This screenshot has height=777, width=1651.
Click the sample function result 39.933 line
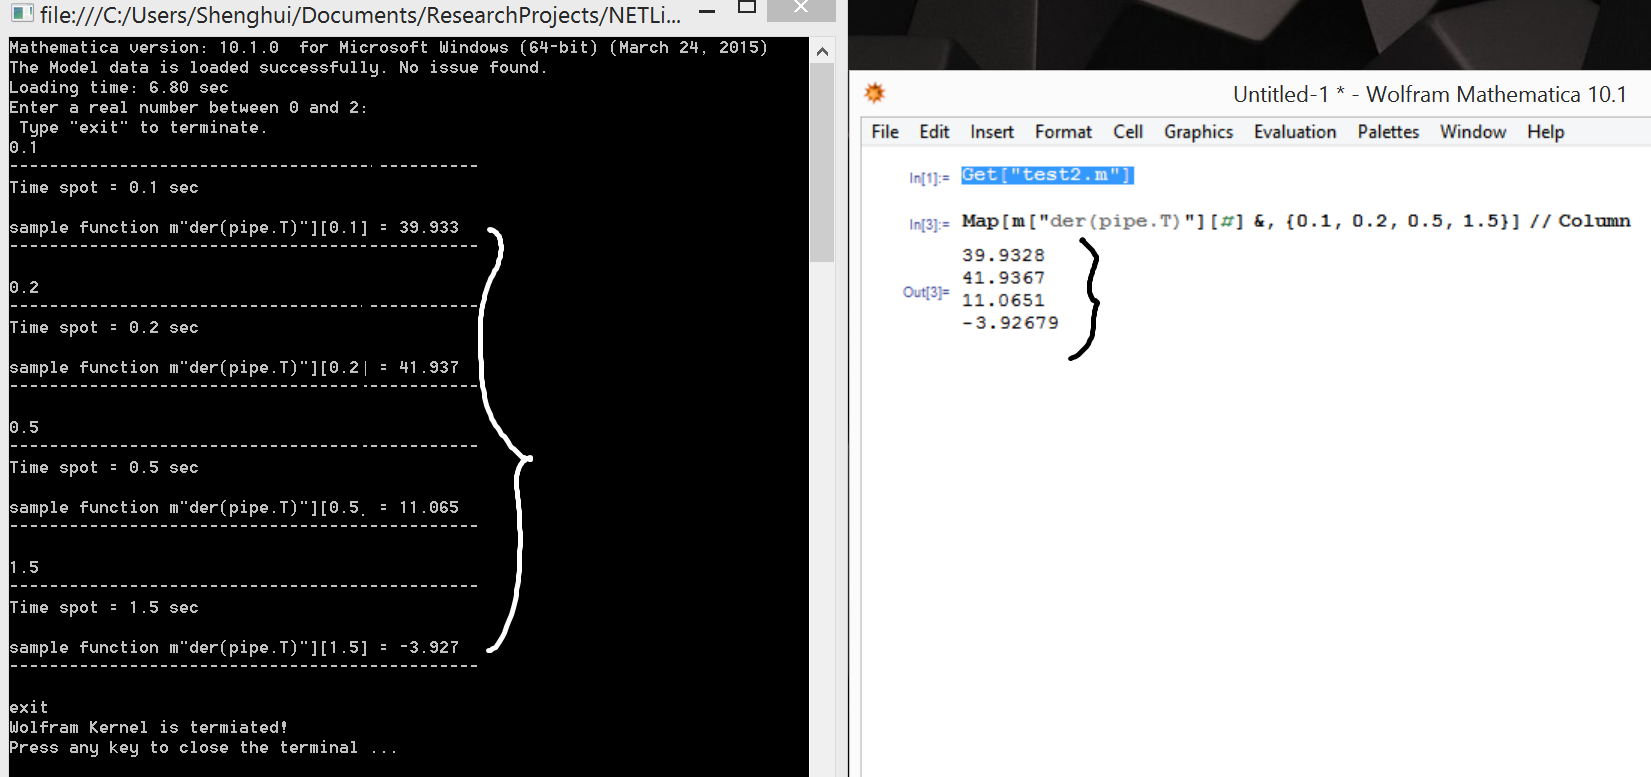233,227
